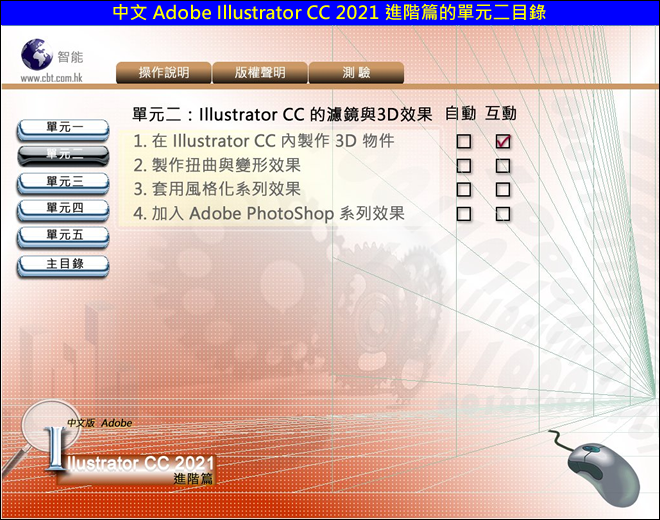Open the 測驗 tab
Viewport: 660px width, 520px height.
click(x=356, y=73)
